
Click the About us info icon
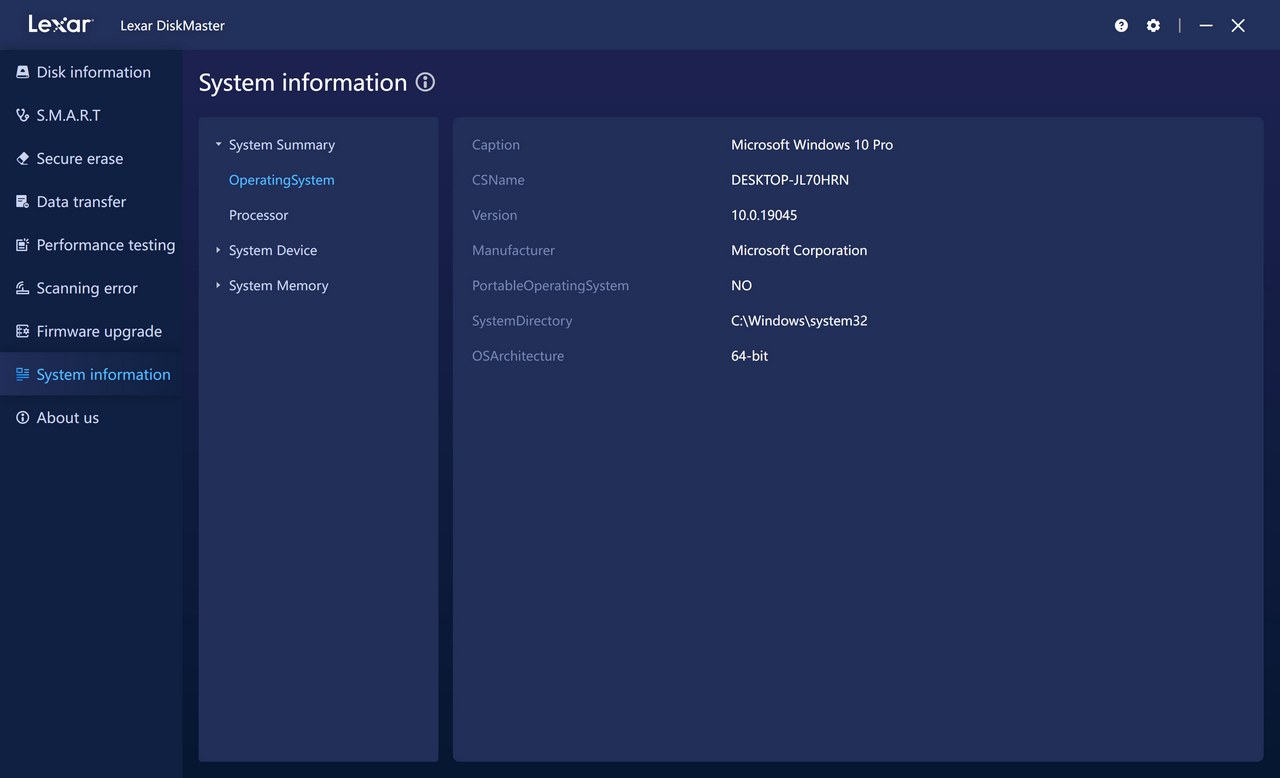22,418
